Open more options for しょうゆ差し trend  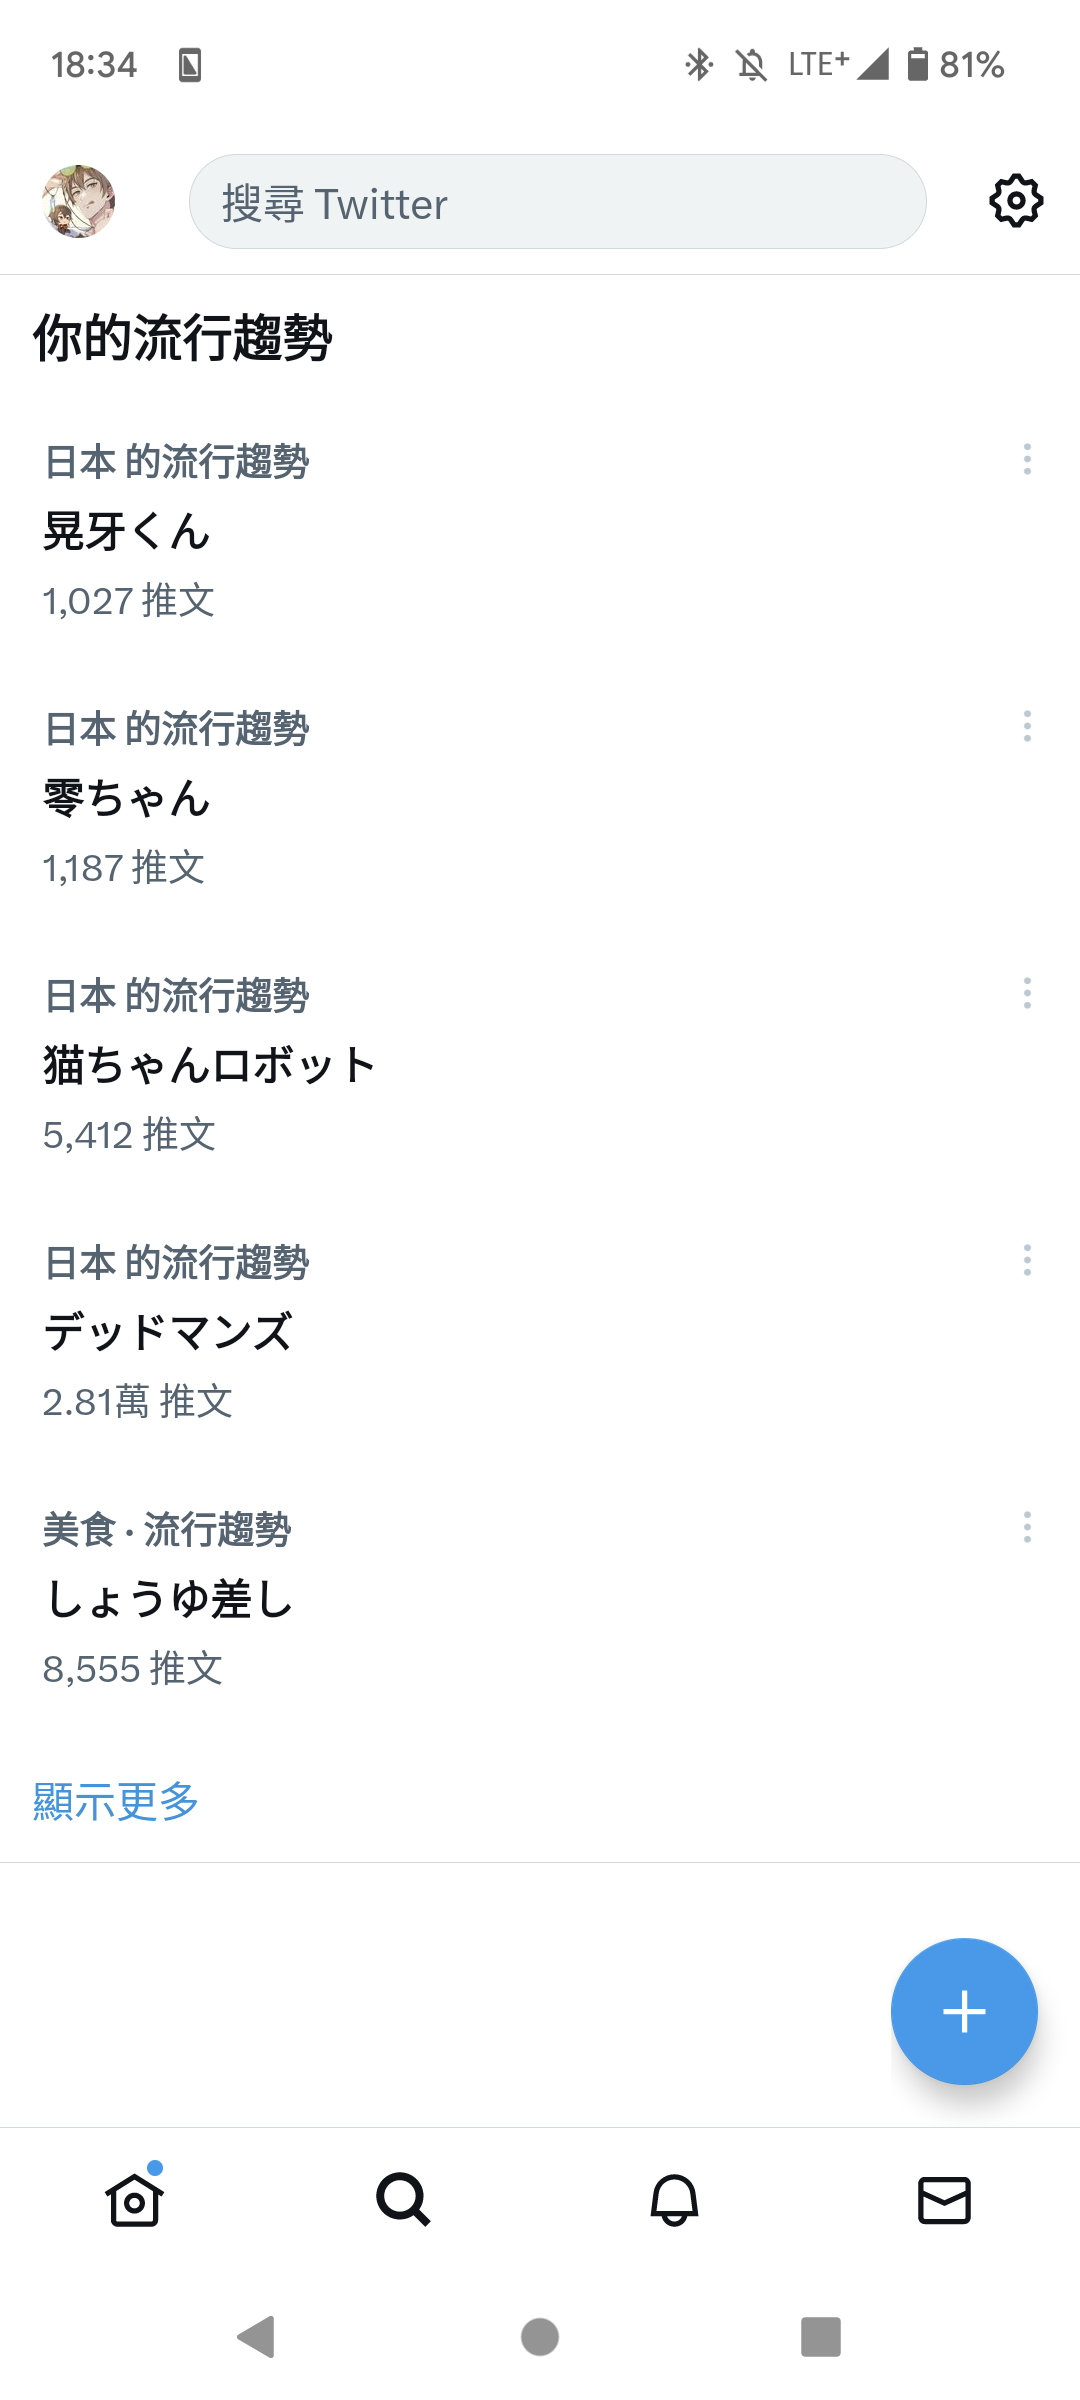pos(1027,1528)
